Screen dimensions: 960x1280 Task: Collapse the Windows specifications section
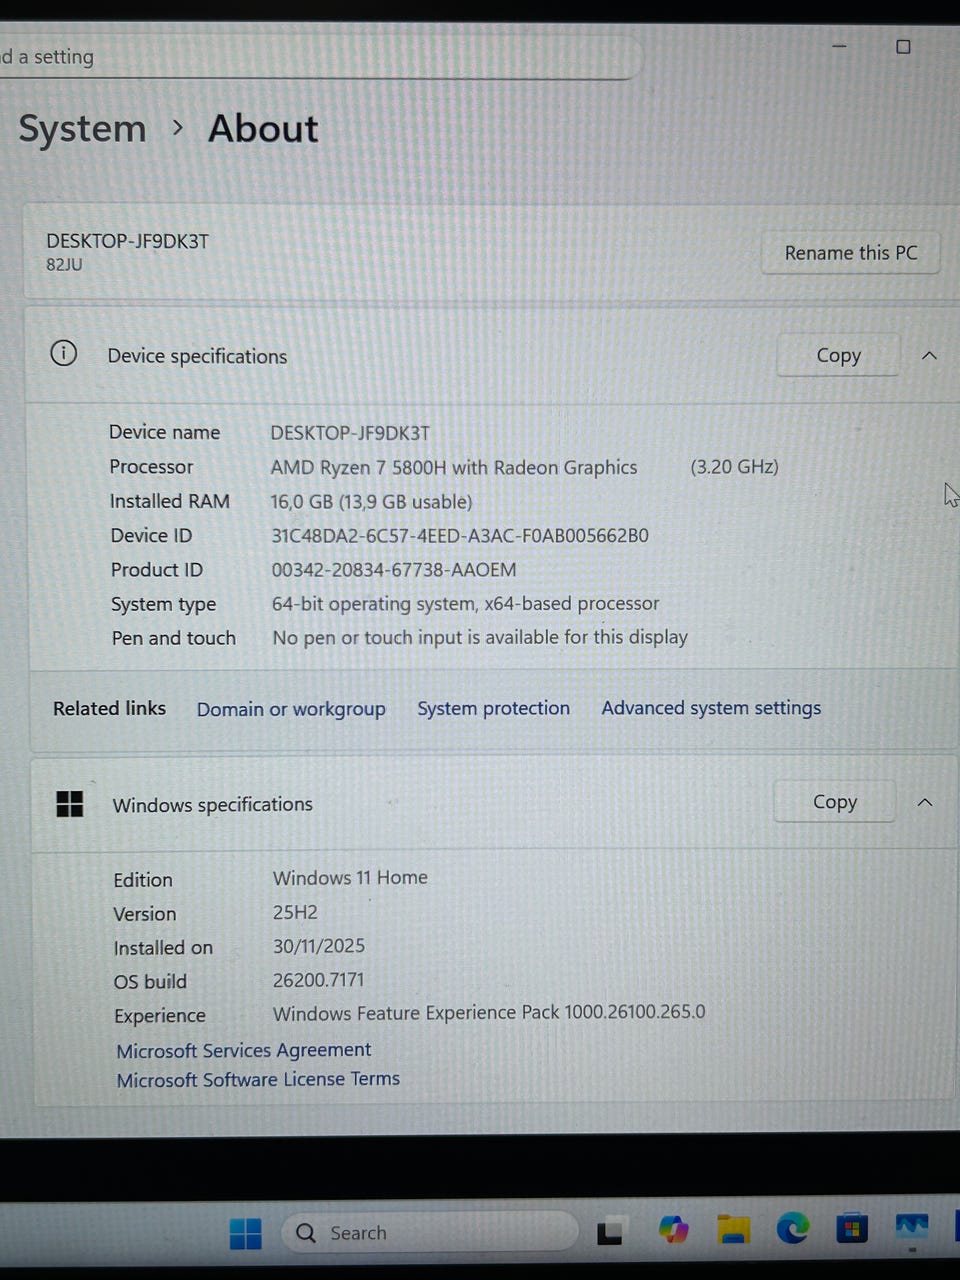tap(925, 802)
